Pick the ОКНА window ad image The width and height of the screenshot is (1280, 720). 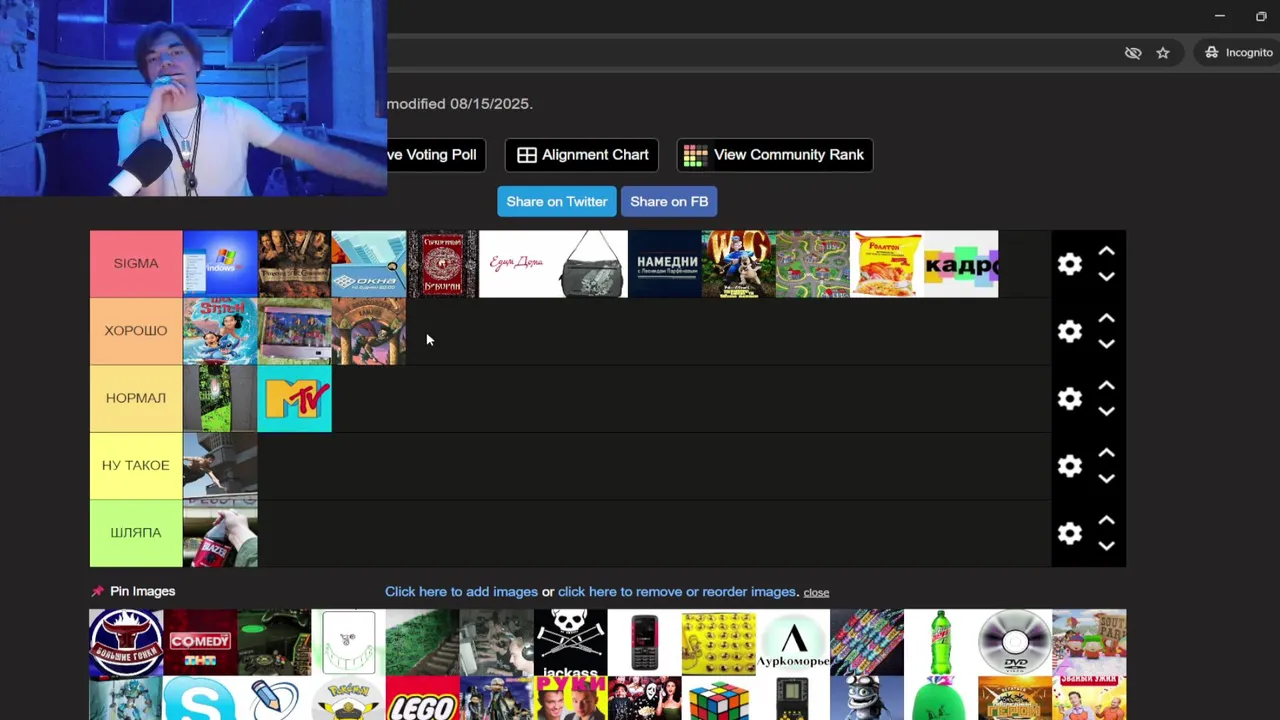[x=368, y=264]
